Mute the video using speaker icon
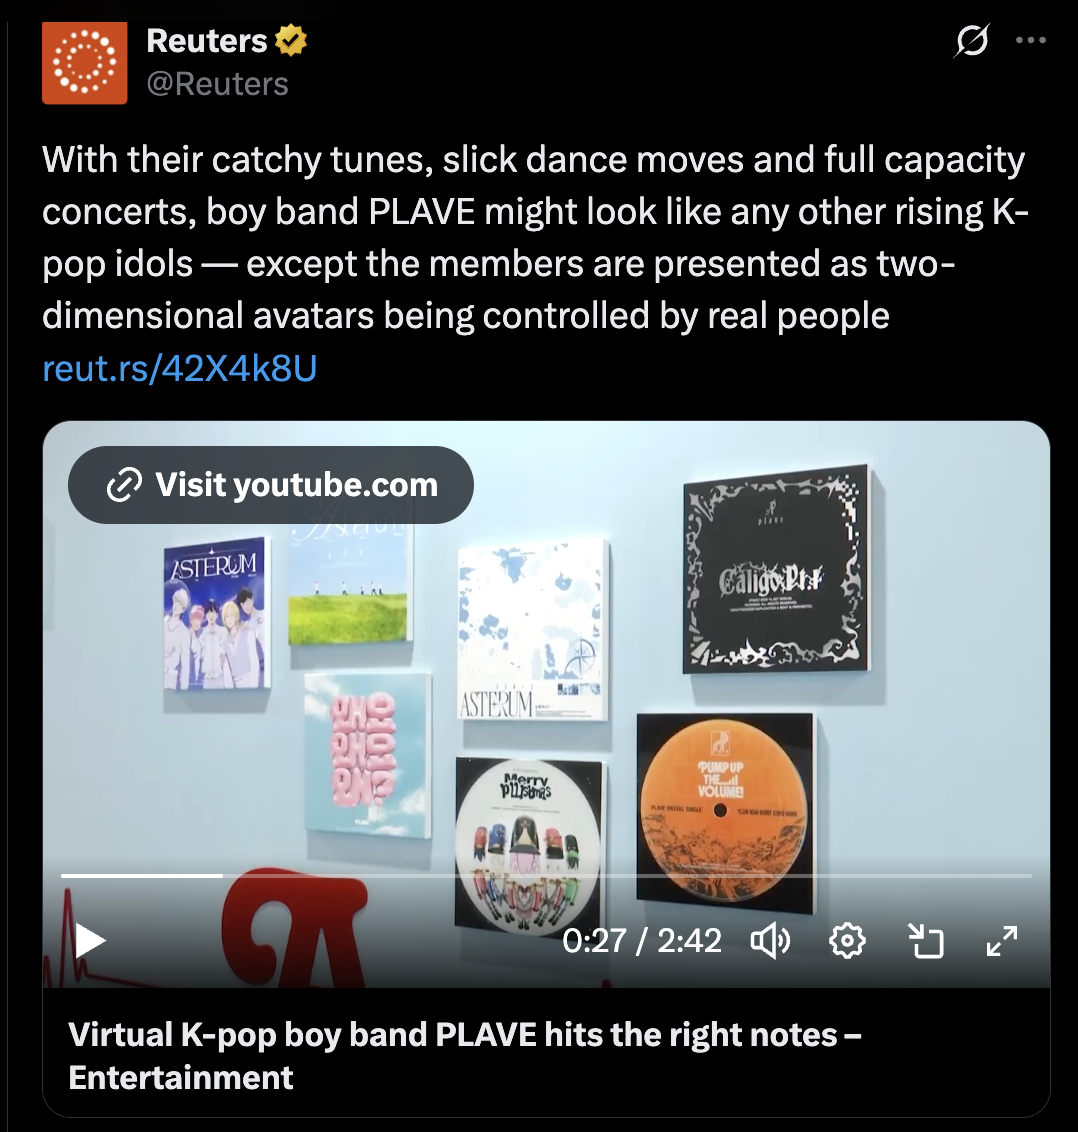Image resolution: width=1078 pixels, height=1132 pixels. [770, 941]
